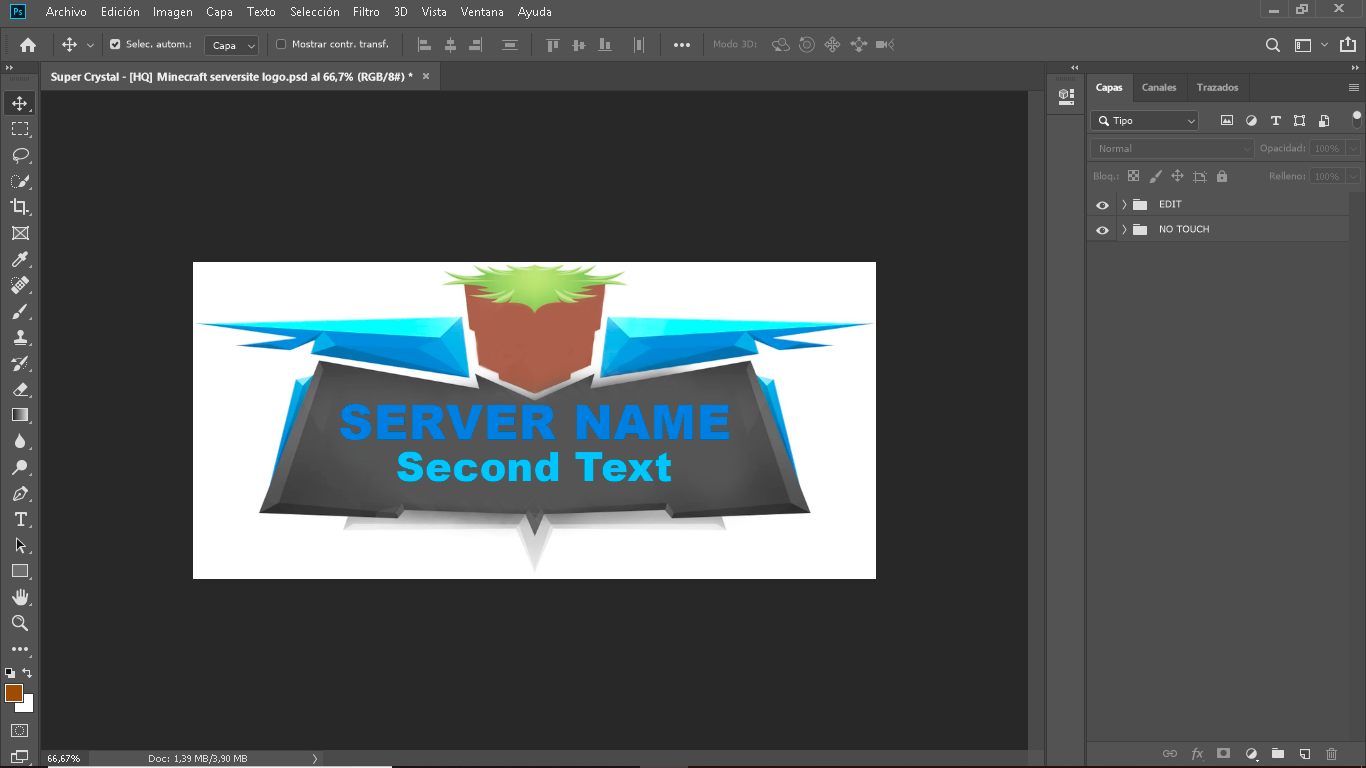This screenshot has width=1366, height=768.
Task: Select the Lasso tool
Action: click(x=20, y=155)
